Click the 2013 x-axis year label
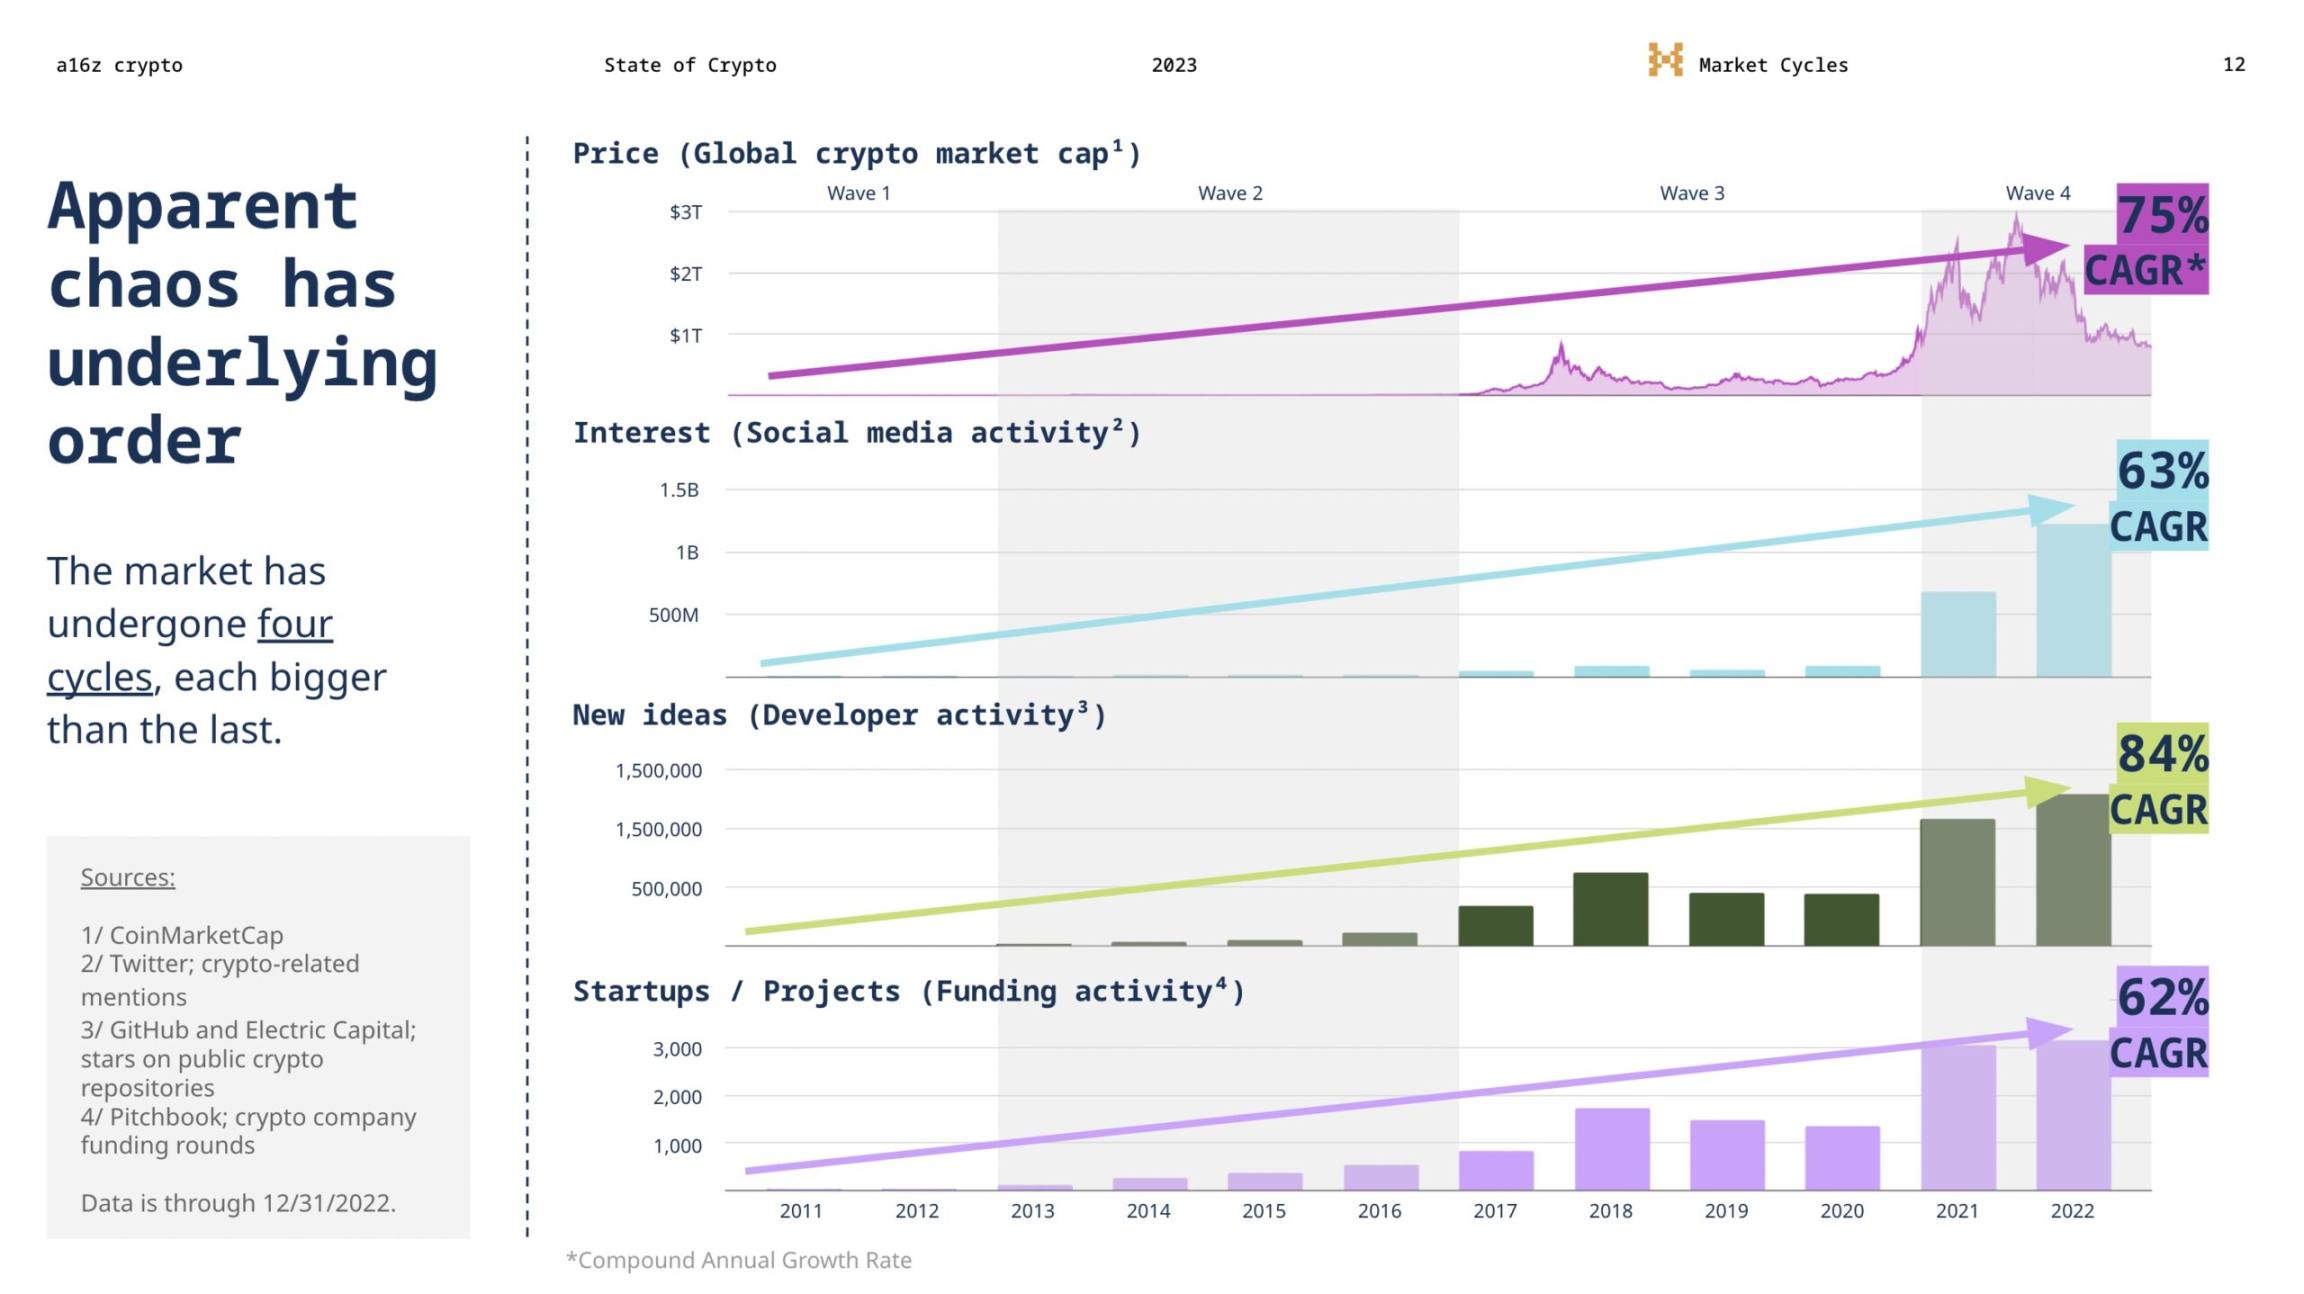The width and height of the screenshot is (2304, 1294). click(1032, 1211)
